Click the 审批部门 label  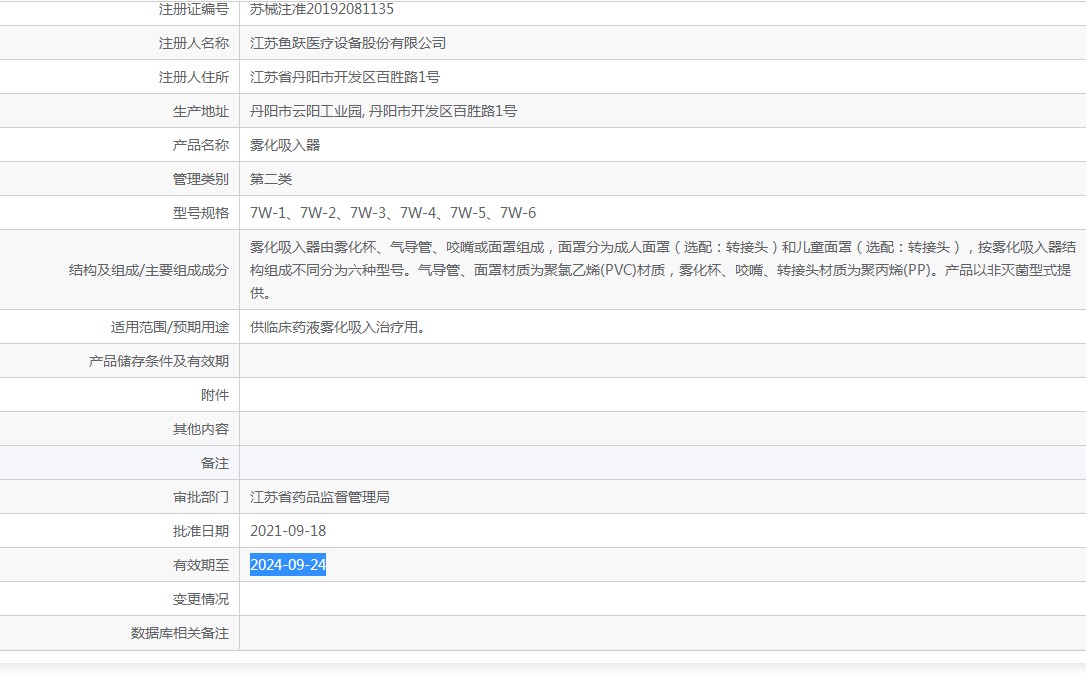coord(201,496)
